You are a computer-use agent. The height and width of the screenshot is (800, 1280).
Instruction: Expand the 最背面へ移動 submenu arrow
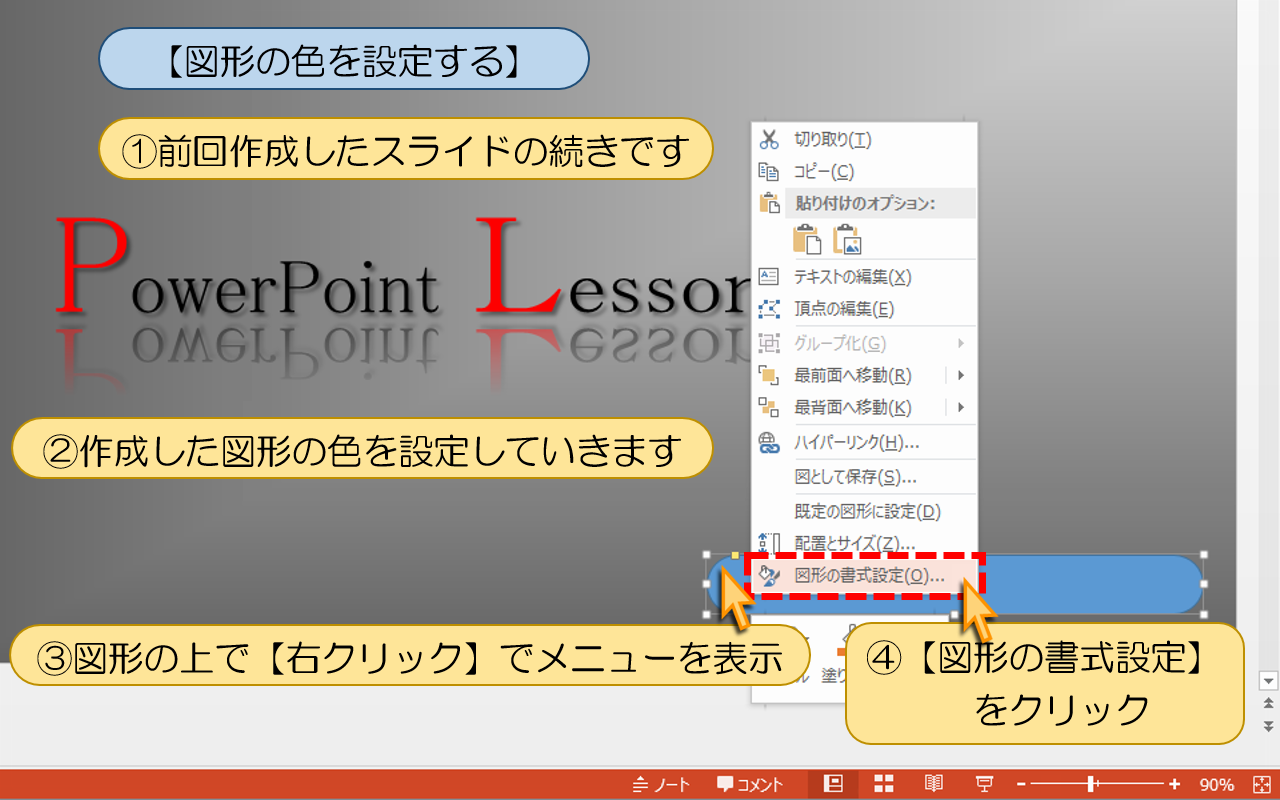click(961, 408)
